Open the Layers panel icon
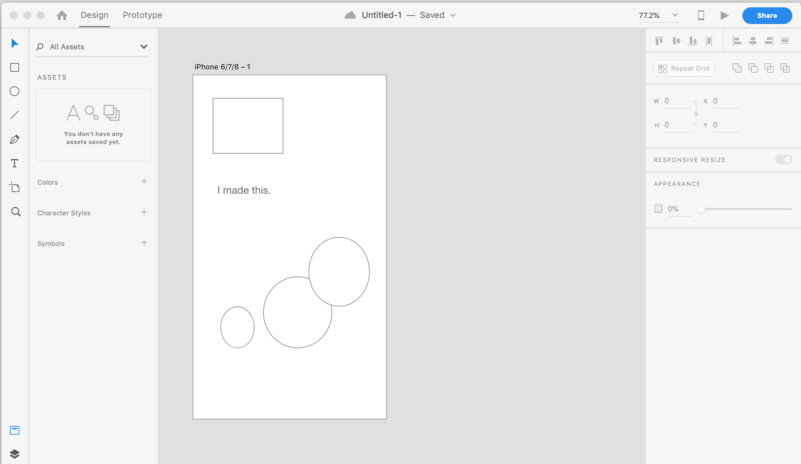Screen dimensions: 801x464 pos(15,454)
